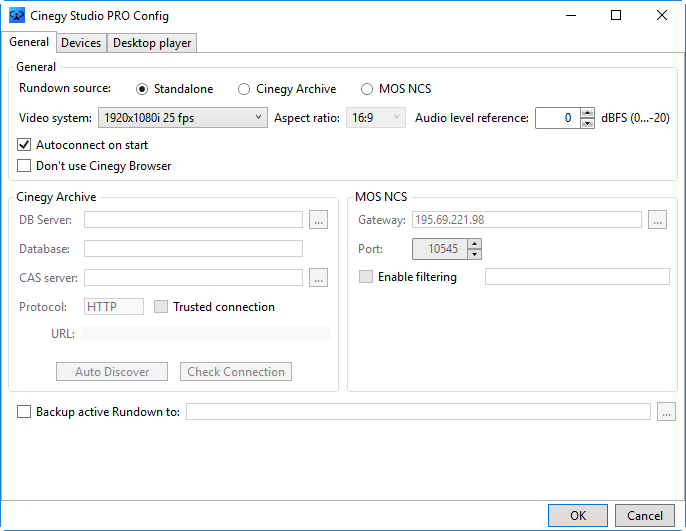Toggle Enable filtering checkbox

click(366, 276)
